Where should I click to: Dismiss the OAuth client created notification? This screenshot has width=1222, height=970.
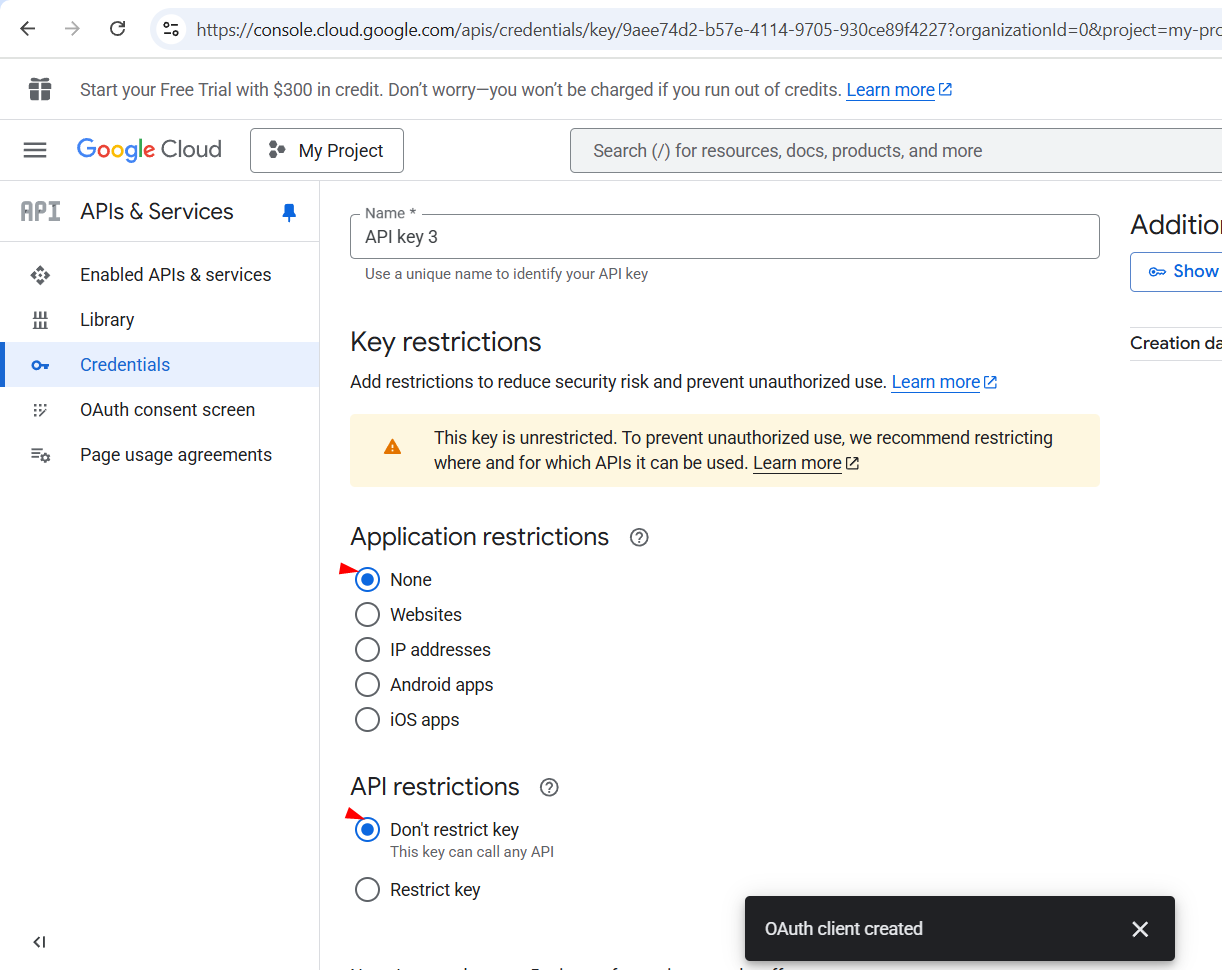[1139, 929]
